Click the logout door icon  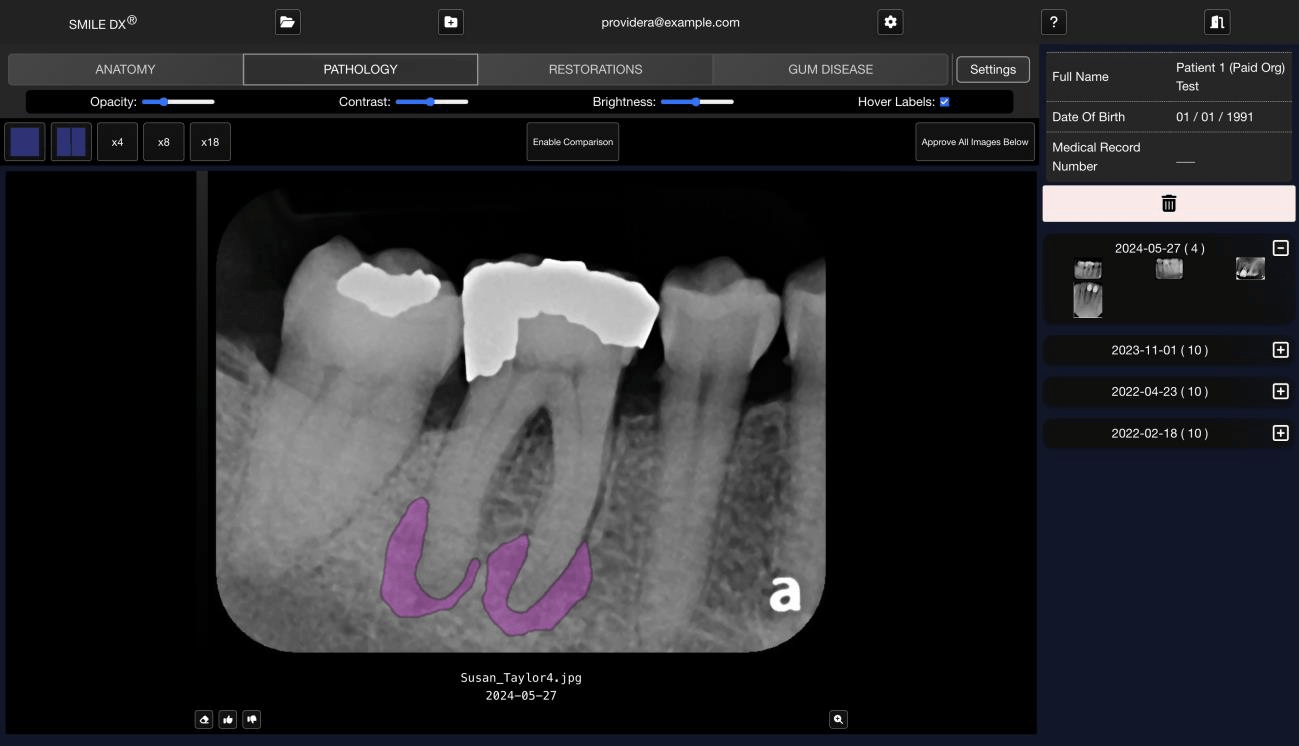coord(1216,22)
